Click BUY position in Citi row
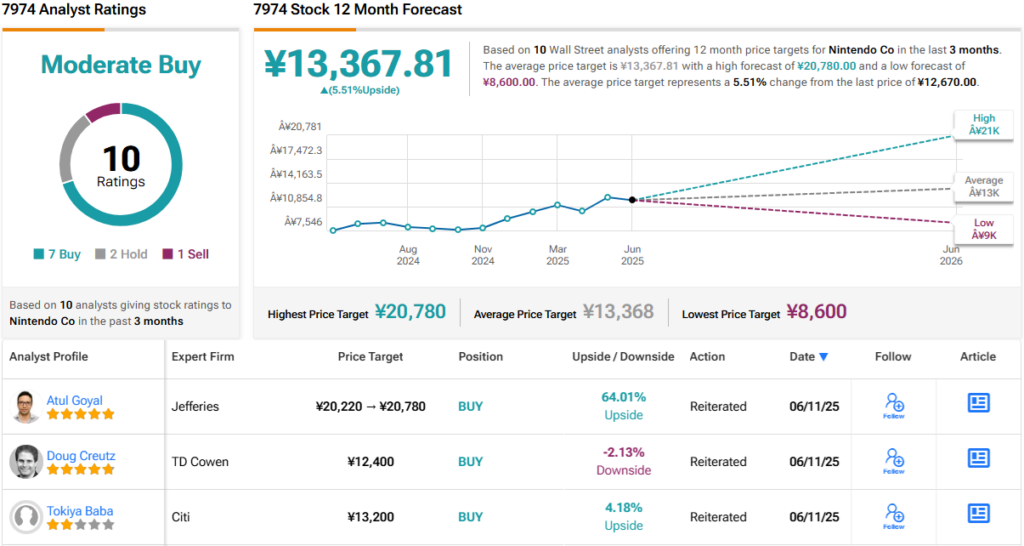 (x=470, y=517)
